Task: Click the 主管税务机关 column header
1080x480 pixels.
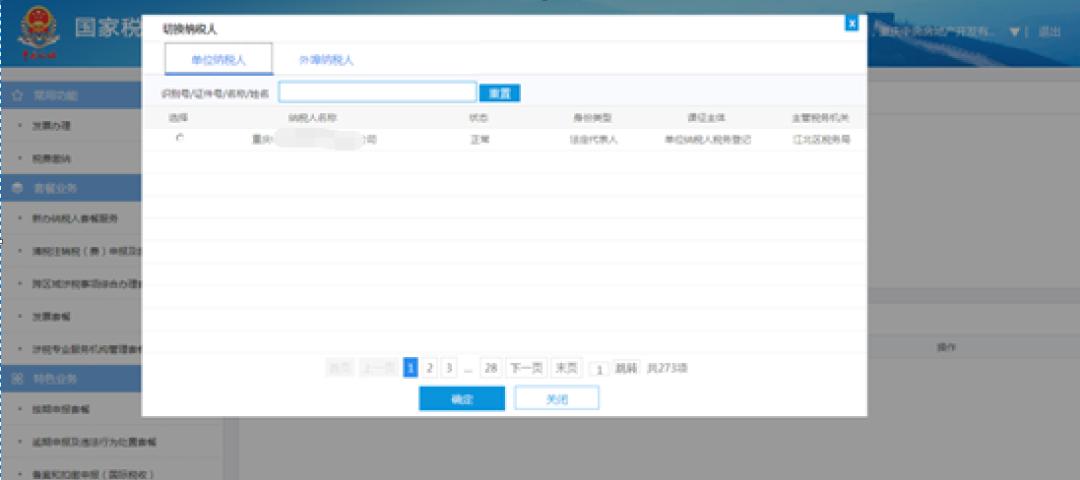Action: pos(820,118)
